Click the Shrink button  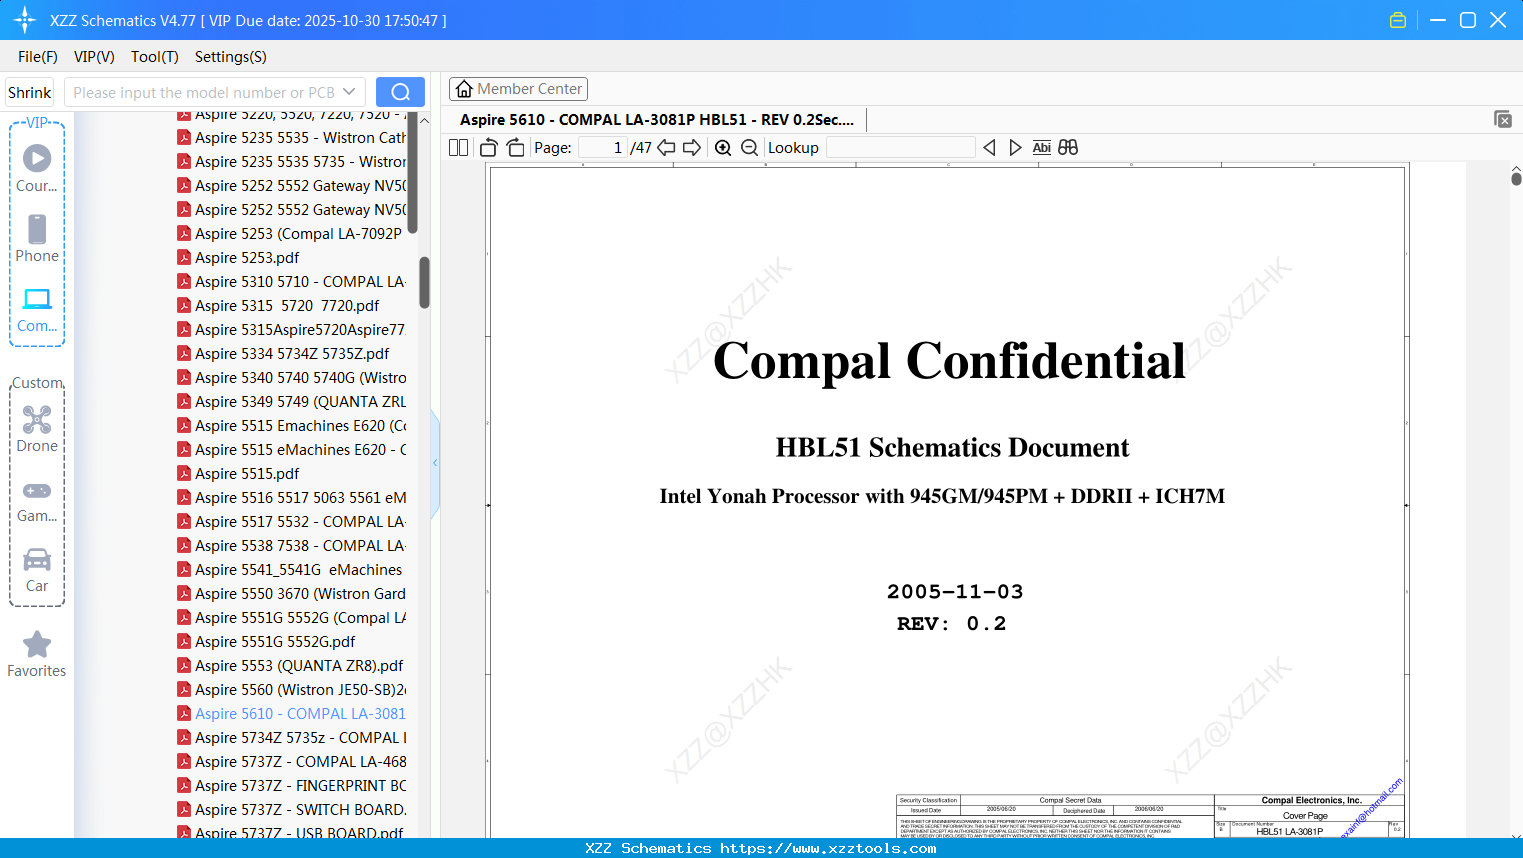29,92
